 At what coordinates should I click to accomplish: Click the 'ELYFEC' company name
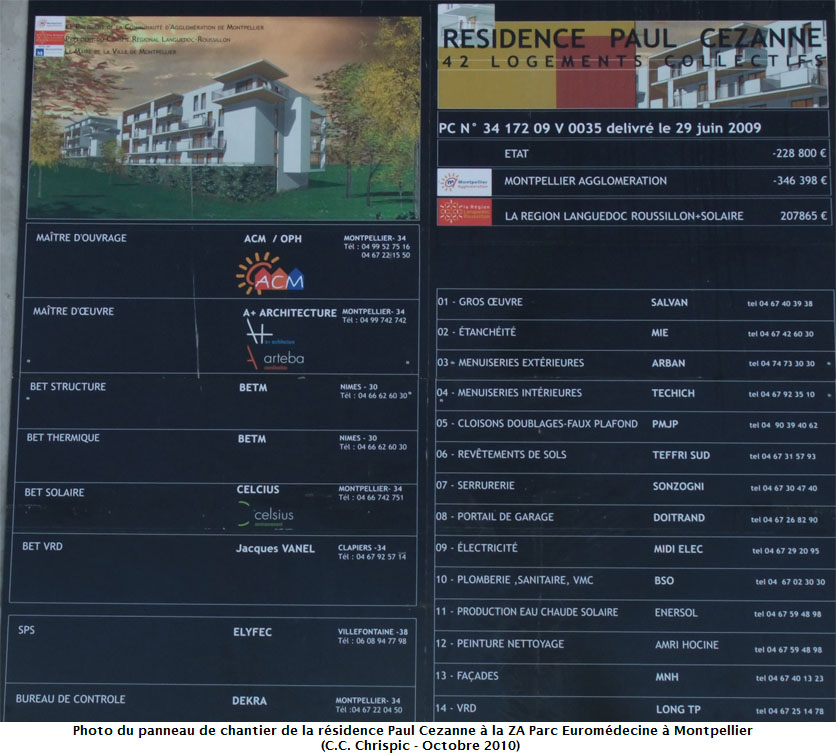click(252, 632)
